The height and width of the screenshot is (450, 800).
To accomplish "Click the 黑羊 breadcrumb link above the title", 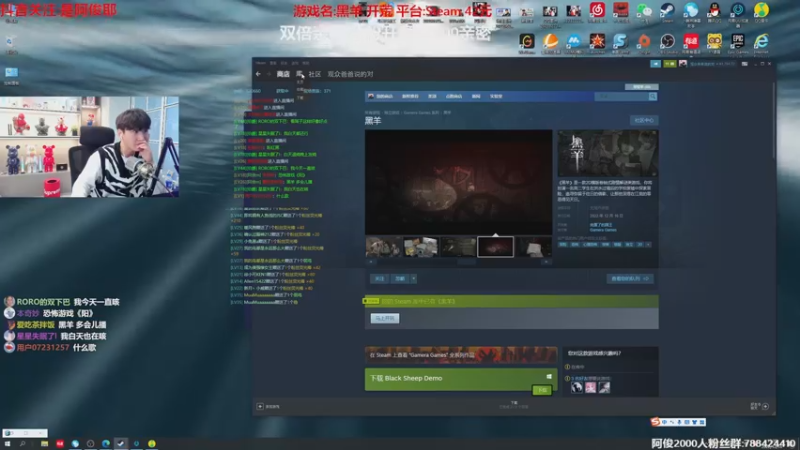I will click(447, 112).
